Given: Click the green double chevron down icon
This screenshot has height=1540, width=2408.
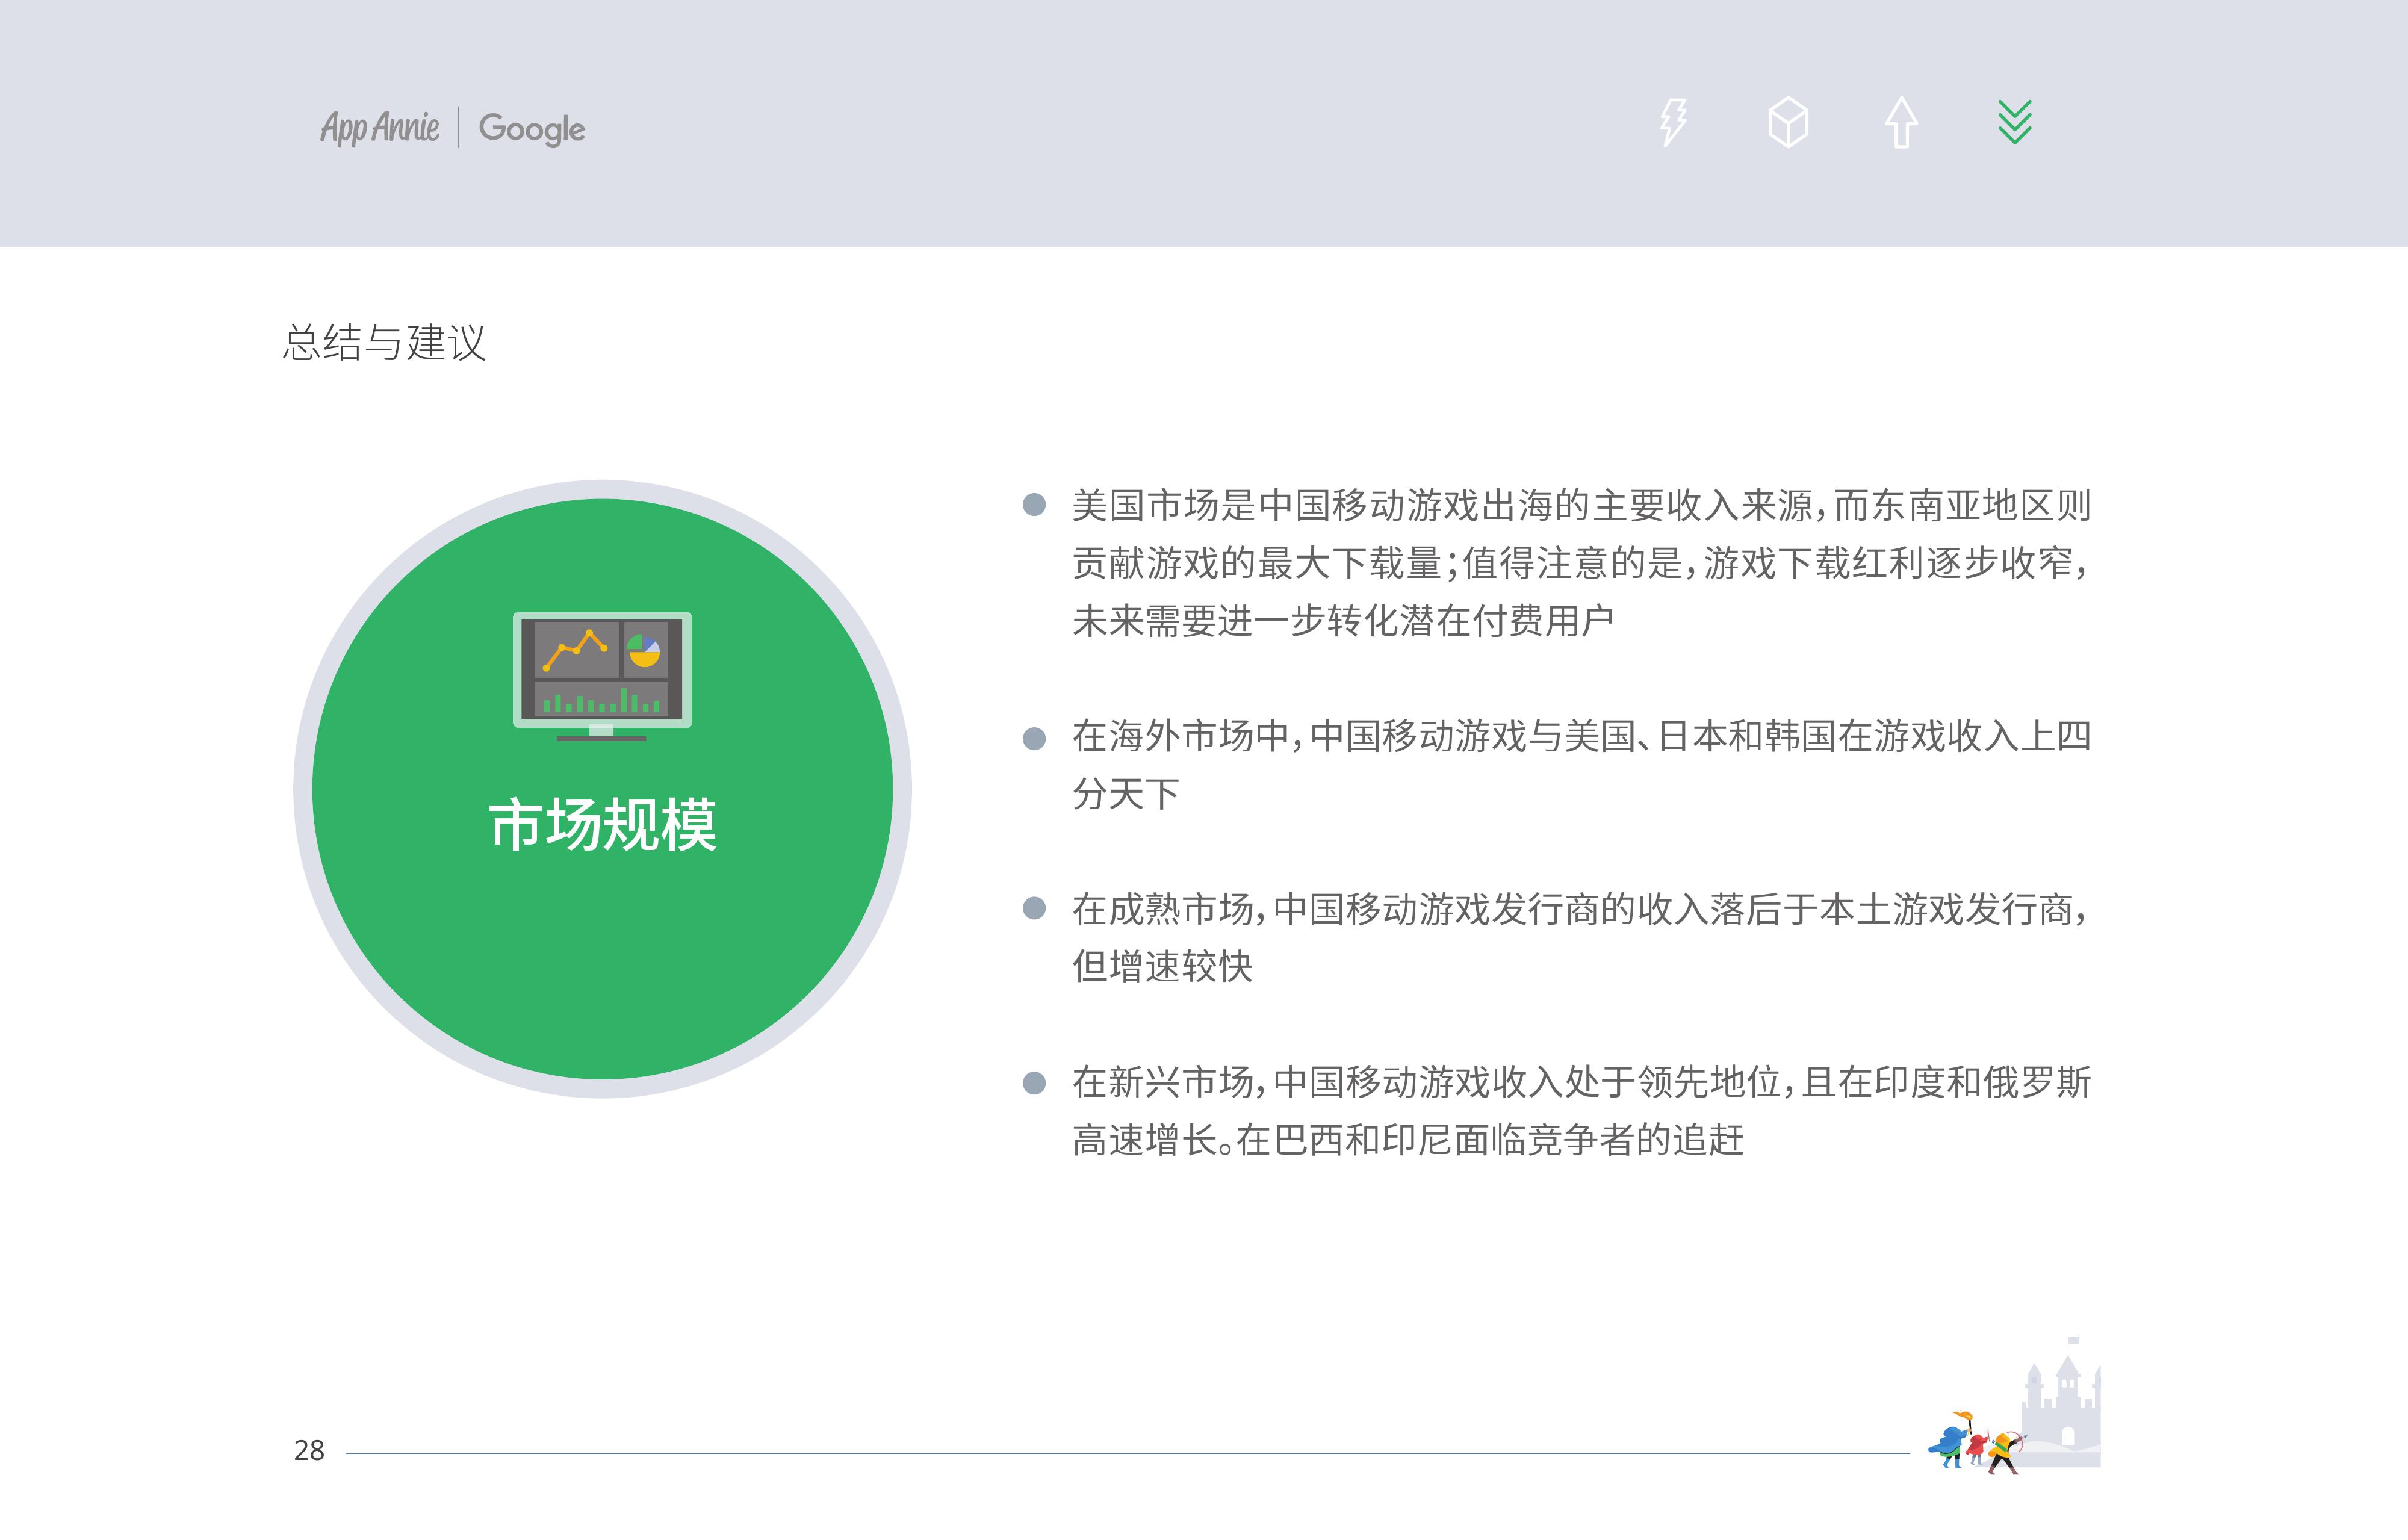Looking at the screenshot, I should 2014,122.
